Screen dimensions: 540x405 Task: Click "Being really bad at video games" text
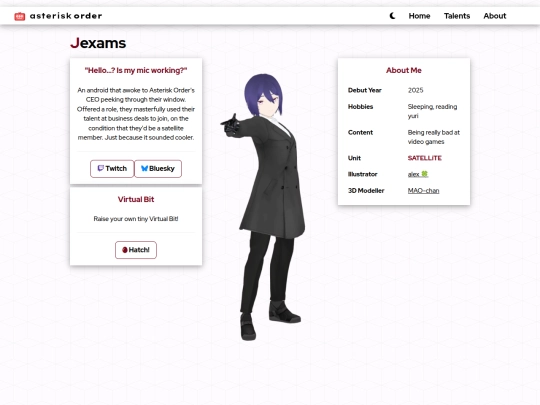pos(434,137)
